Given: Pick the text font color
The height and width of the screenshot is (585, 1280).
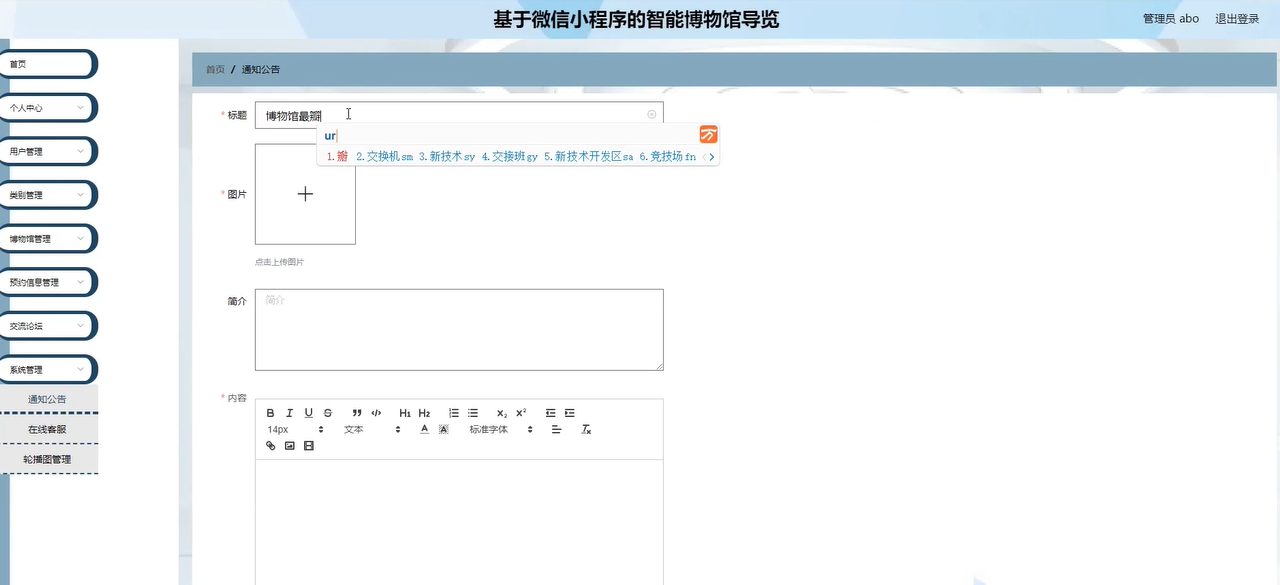Looking at the screenshot, I should click(x=424, y=429).
